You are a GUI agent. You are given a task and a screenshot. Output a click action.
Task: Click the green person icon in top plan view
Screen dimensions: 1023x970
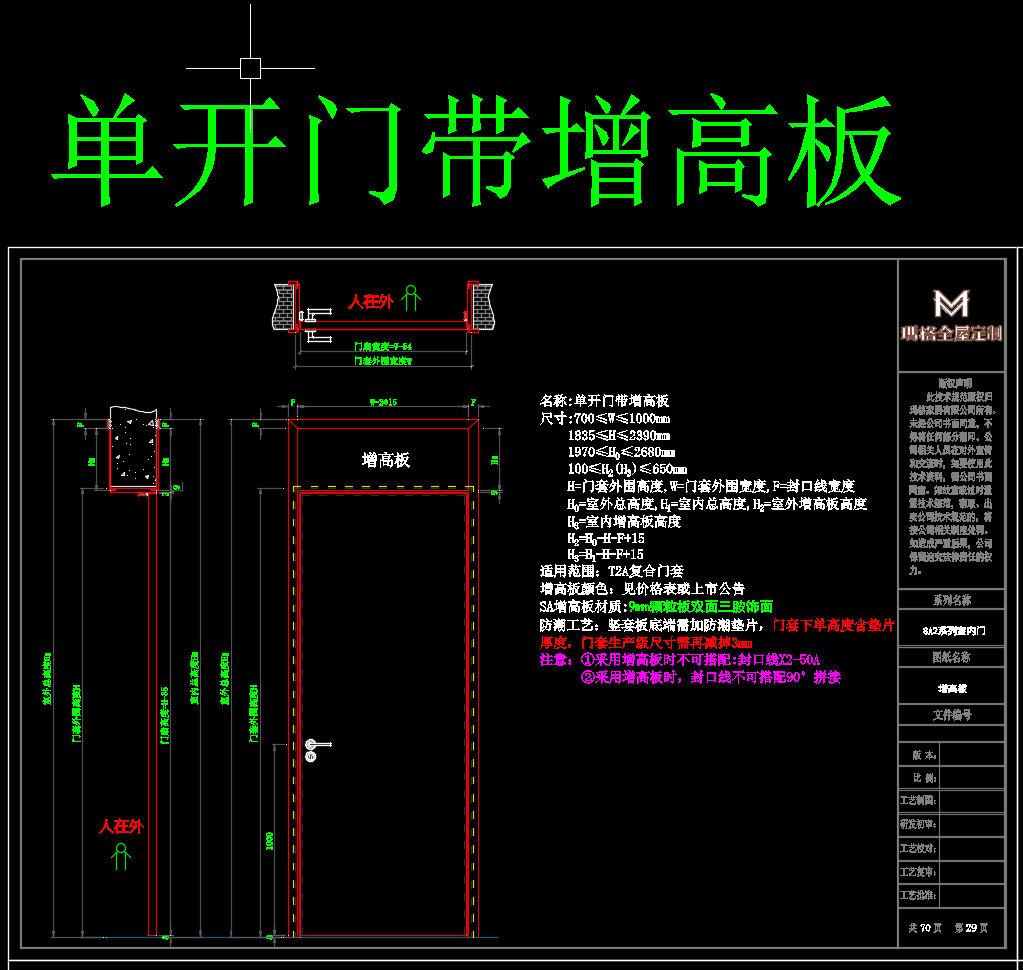410,297
